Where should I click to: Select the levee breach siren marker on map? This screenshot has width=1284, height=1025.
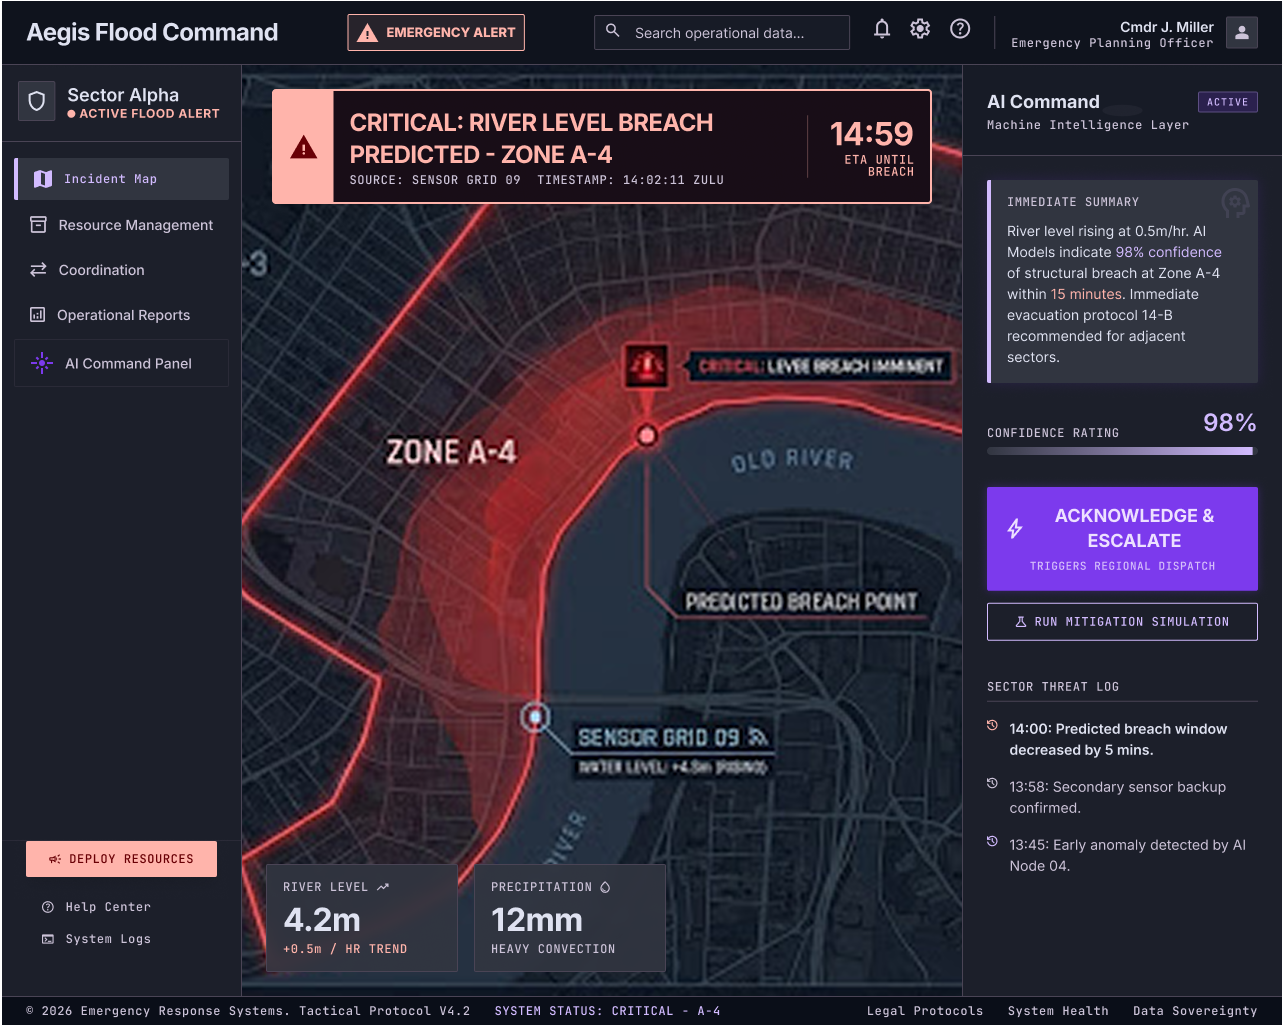pos(645,366)
